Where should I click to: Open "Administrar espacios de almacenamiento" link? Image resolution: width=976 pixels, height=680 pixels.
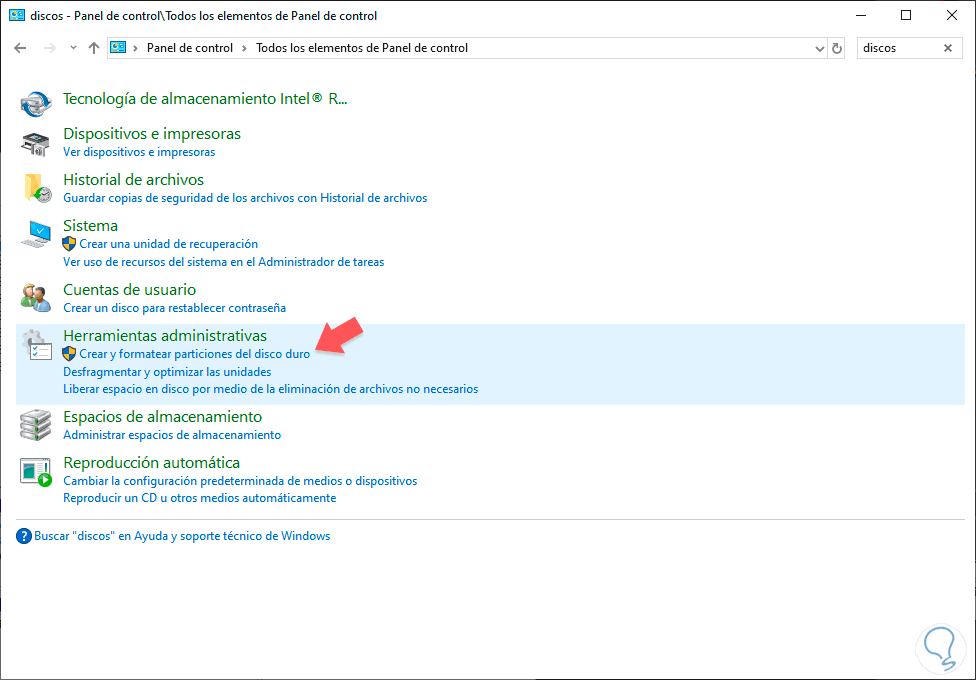coord(172,435)
